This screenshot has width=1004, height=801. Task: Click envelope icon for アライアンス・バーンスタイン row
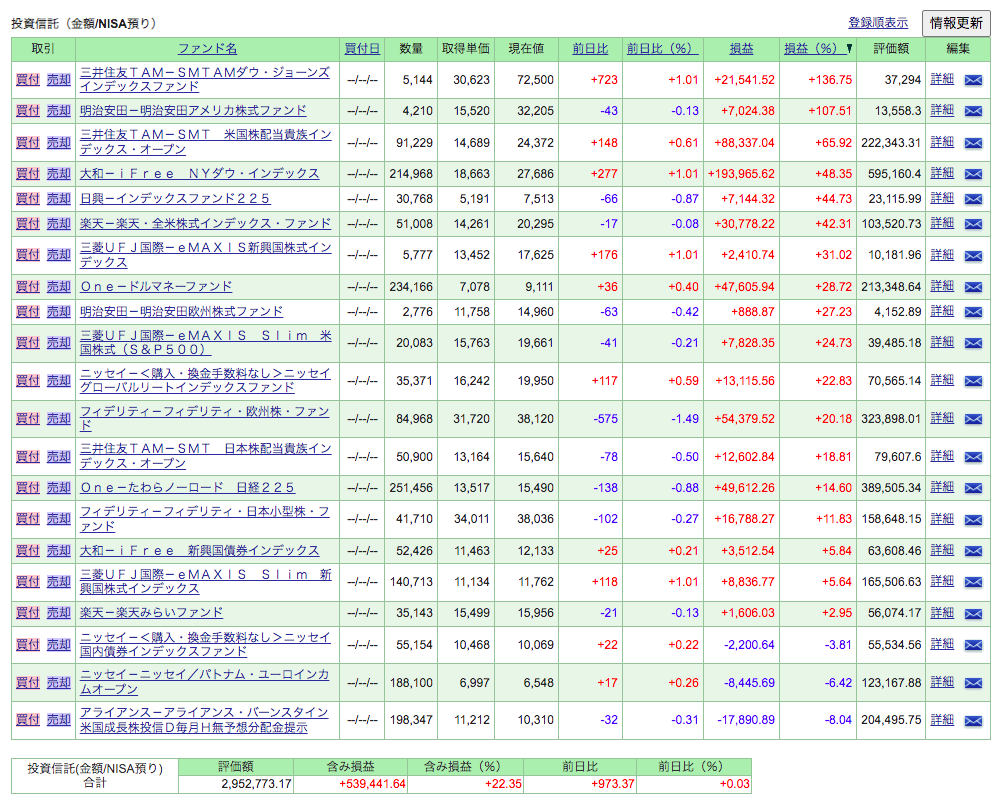[973, 721]
